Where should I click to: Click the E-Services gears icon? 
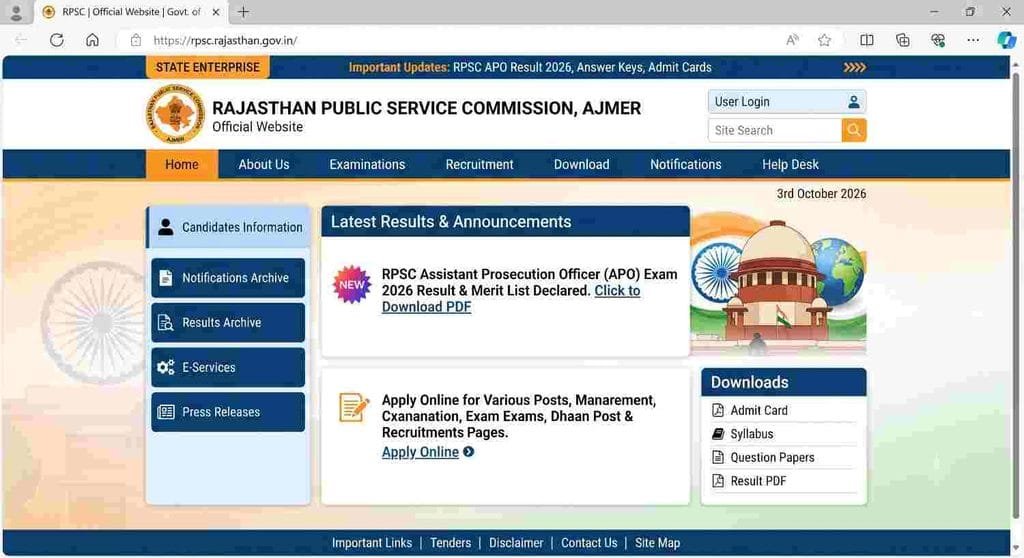tap(166, 367)
